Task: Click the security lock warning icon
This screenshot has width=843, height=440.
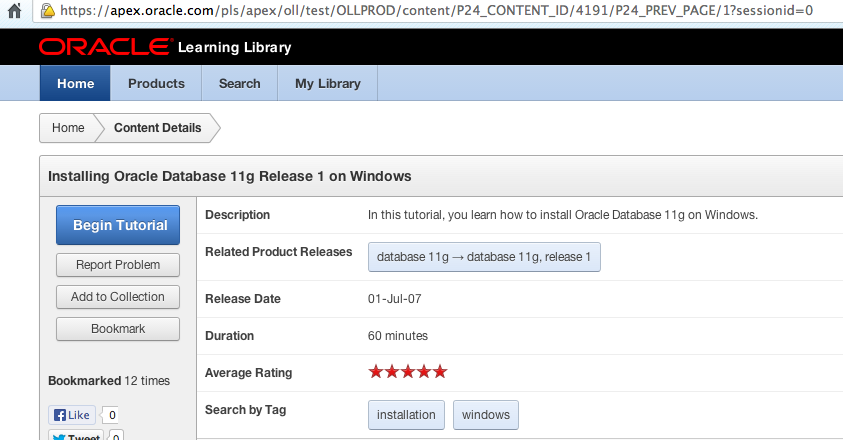Action: click(x=48, y=10)
